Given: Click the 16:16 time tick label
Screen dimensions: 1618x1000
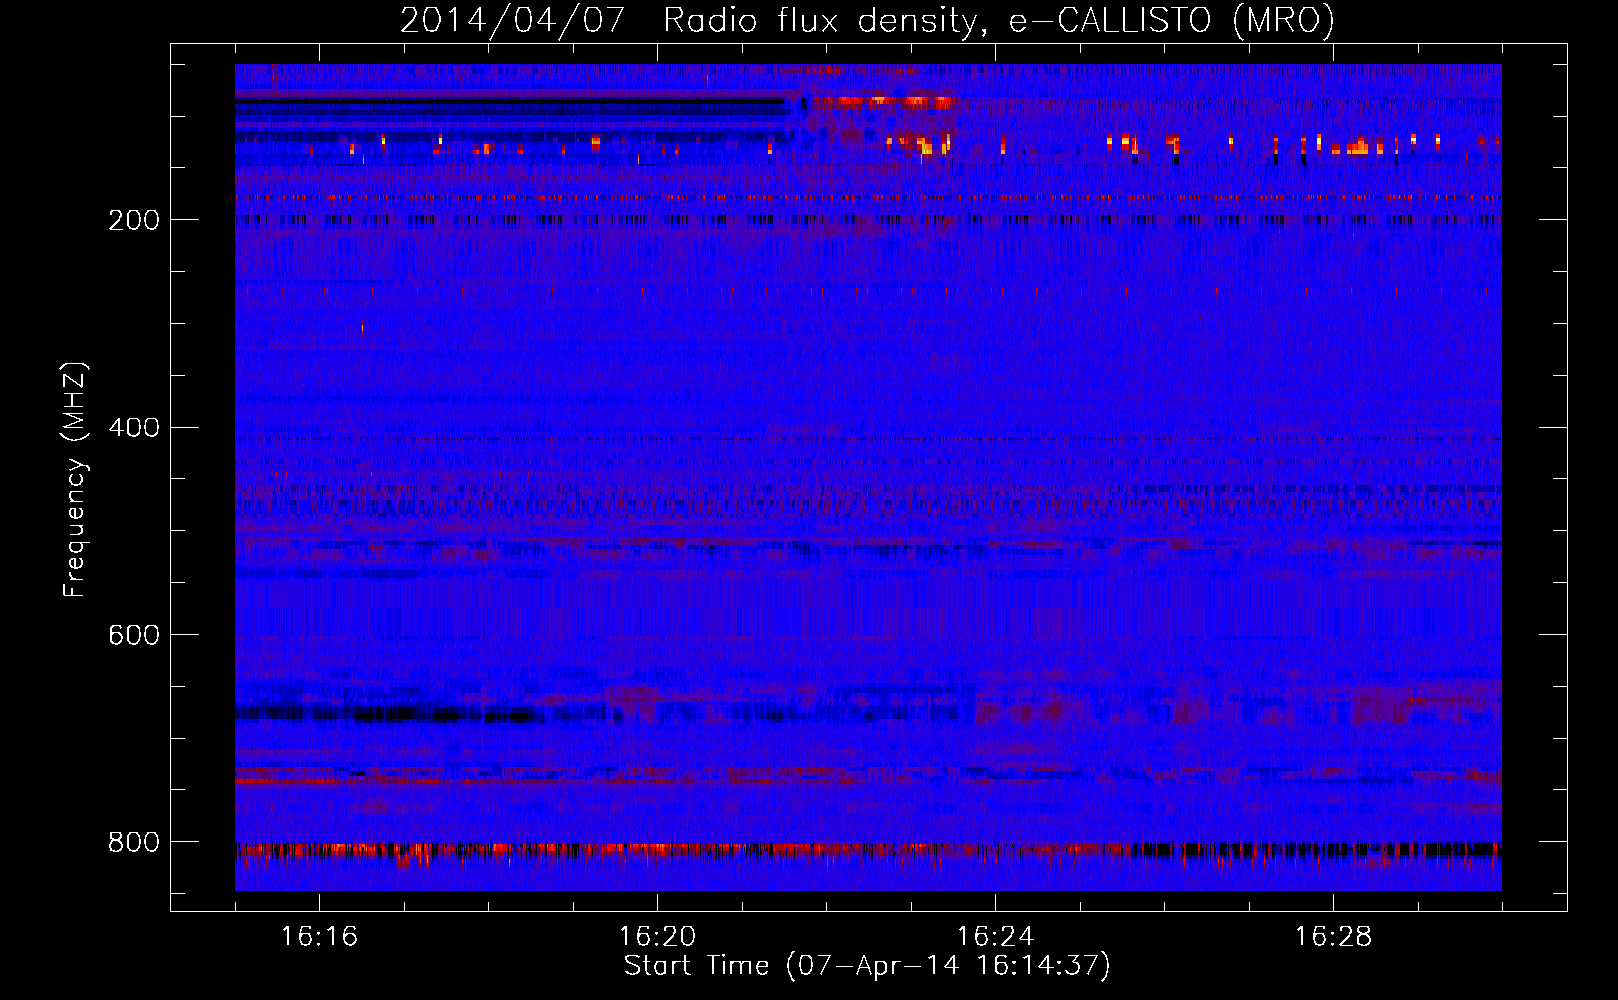Looking at the screenshot, I should 319,937.
